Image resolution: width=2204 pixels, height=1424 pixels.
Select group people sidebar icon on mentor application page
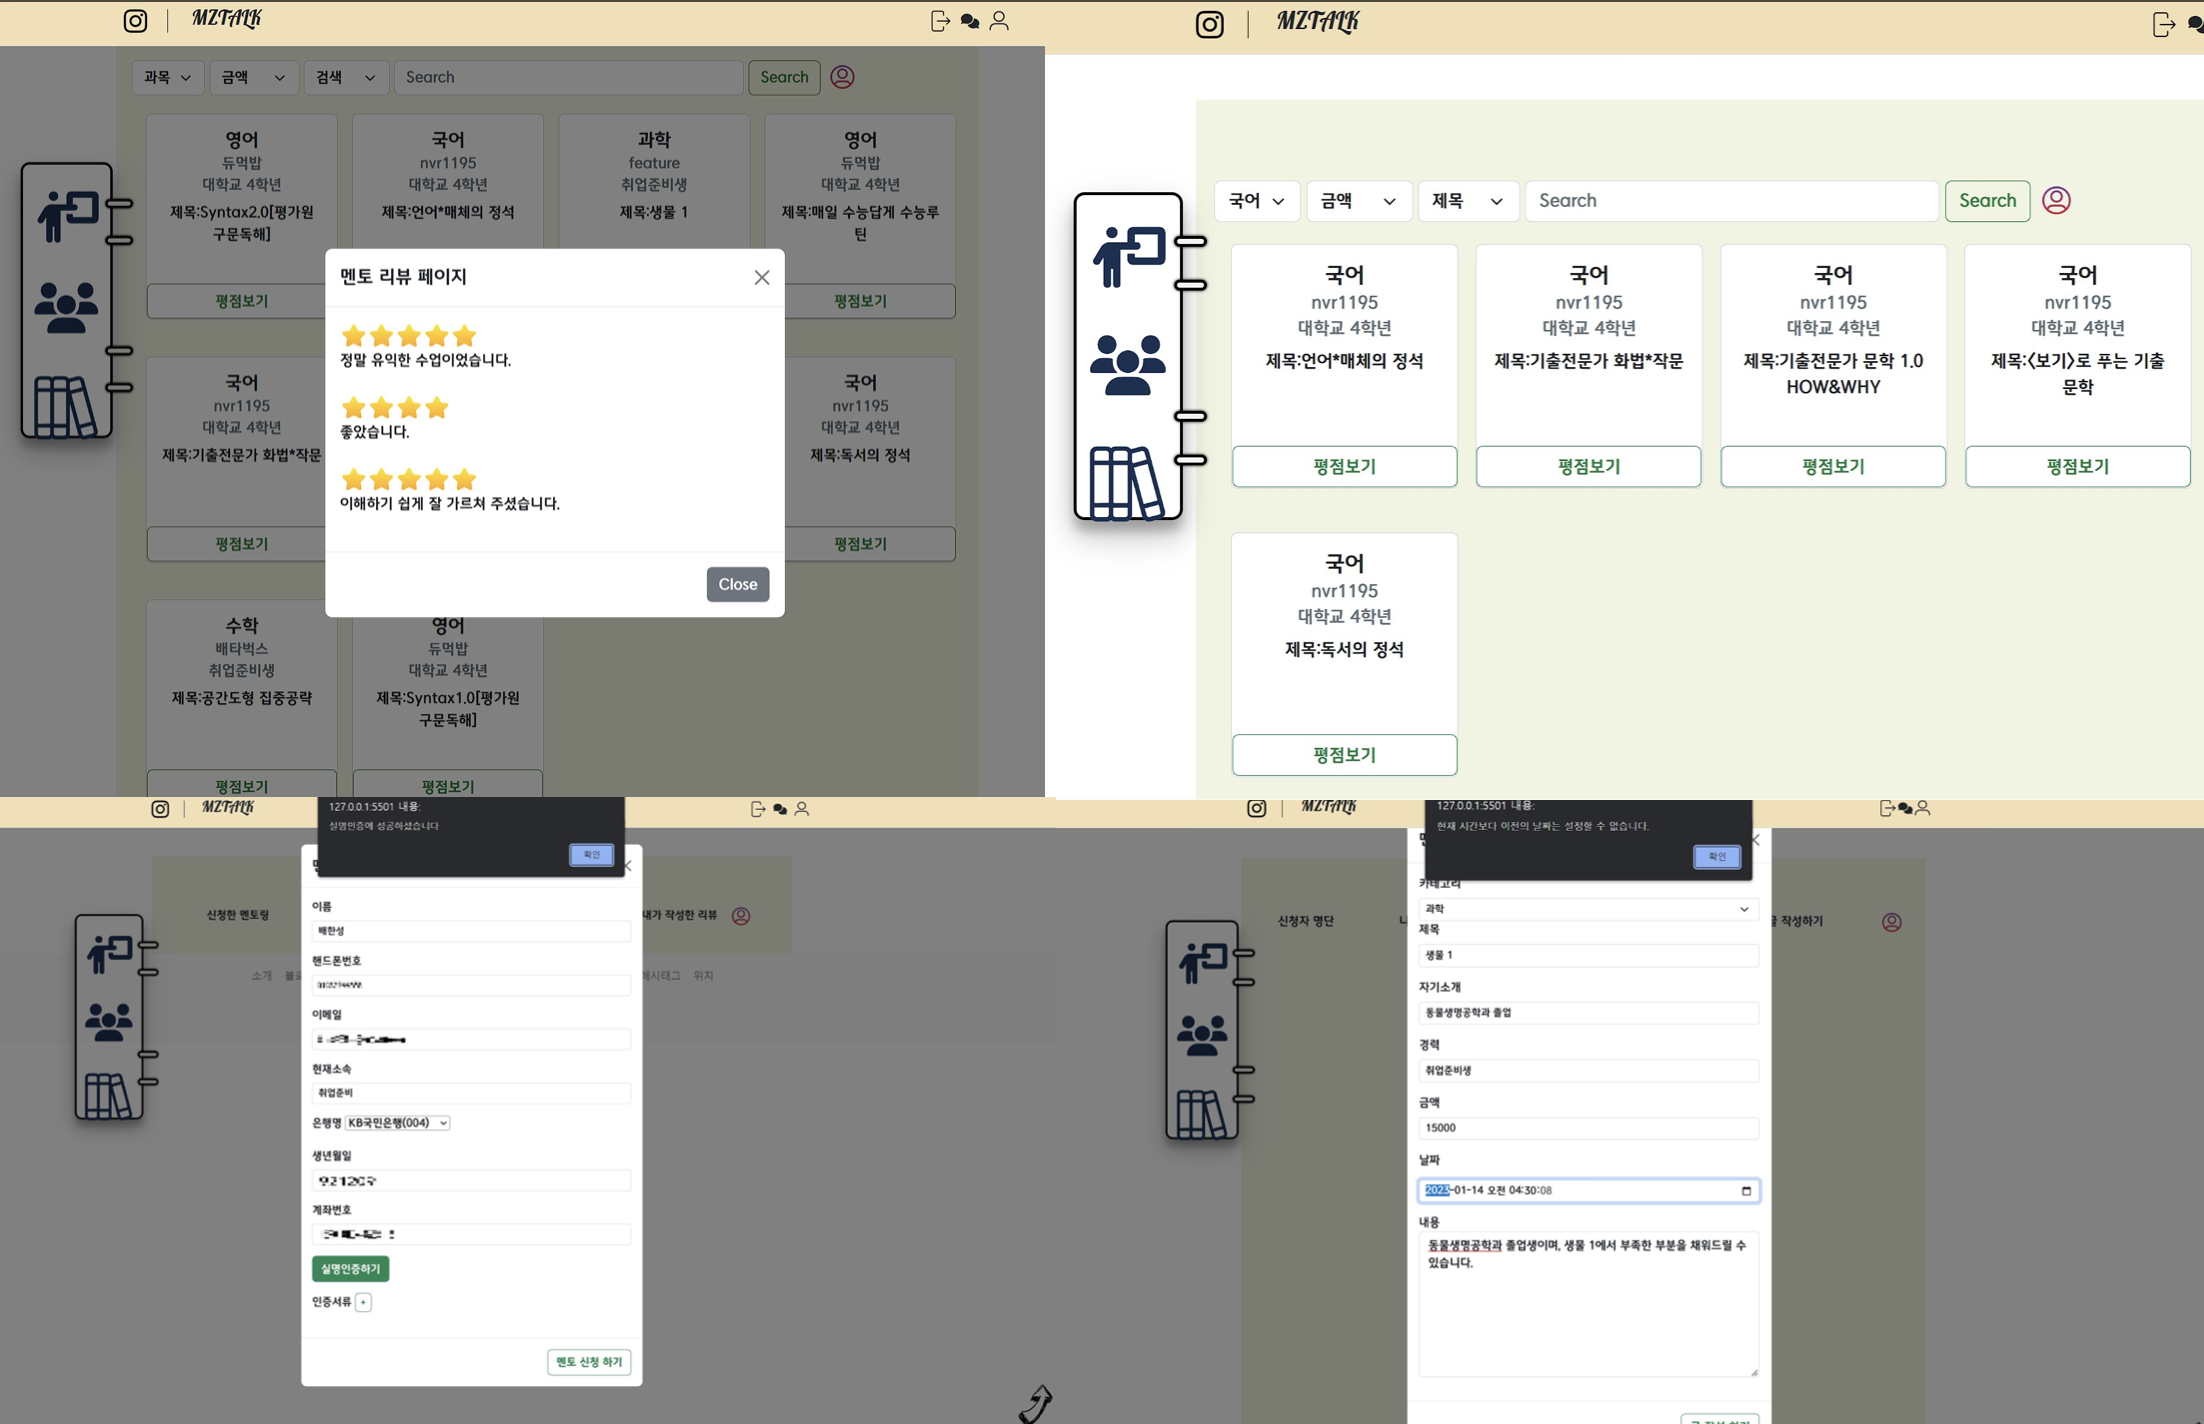(109, 1022)
